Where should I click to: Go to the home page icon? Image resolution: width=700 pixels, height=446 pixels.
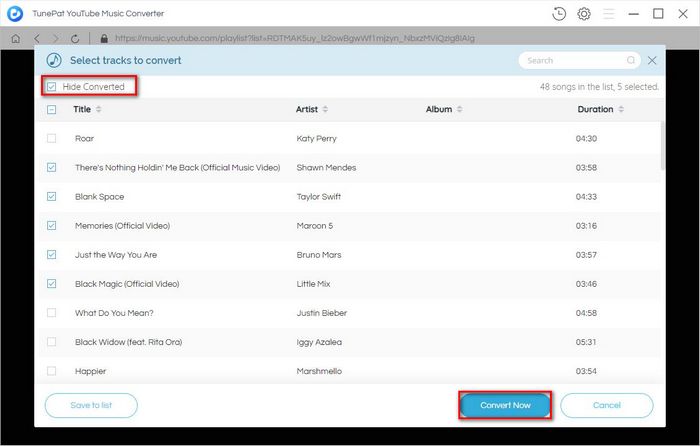coord(16,38)
